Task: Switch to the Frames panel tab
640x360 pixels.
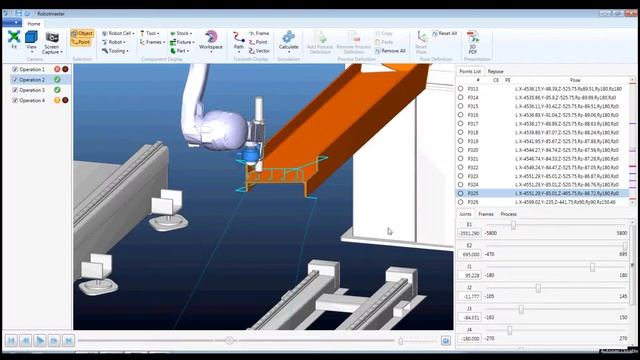Action: point(486,214)
